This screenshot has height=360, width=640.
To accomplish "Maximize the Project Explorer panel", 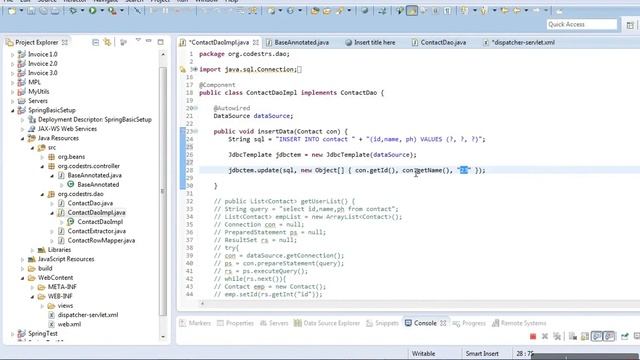I will [x=160, y=42].
